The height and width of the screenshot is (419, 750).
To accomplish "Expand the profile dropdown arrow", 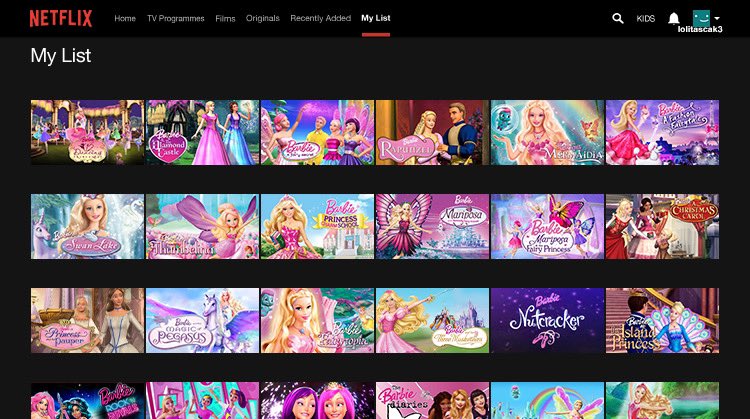I will coord(717,18).
